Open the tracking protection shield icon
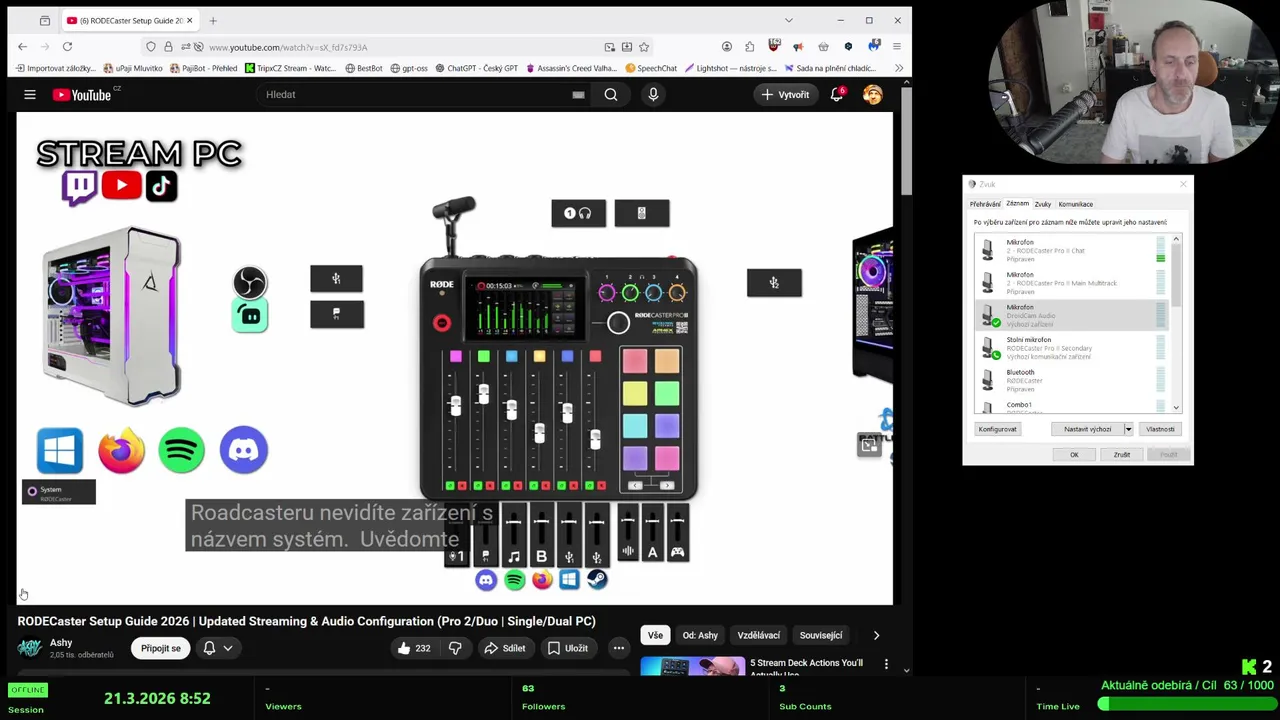Screen dimensions: 1280x720 click(x=150, y=47)
